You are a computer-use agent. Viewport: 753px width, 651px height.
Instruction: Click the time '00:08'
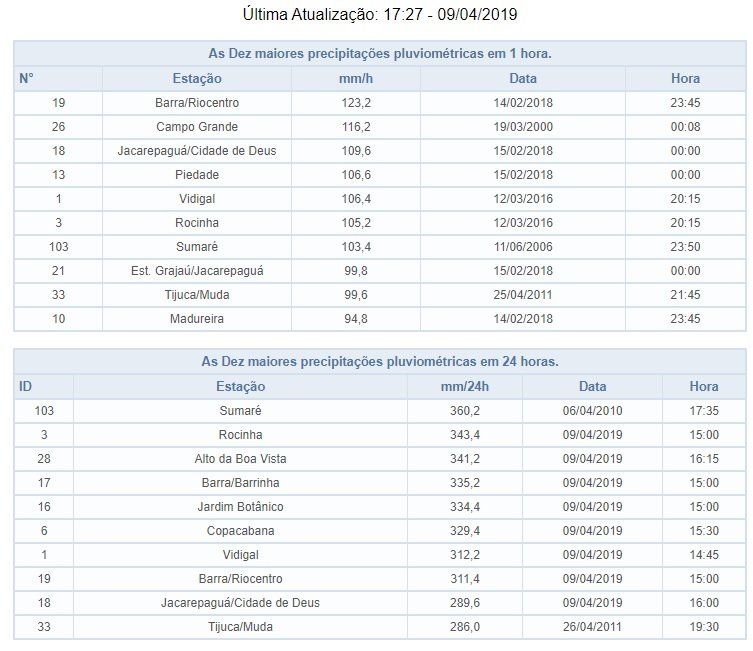pyautogui.click(x=685, y=127)
